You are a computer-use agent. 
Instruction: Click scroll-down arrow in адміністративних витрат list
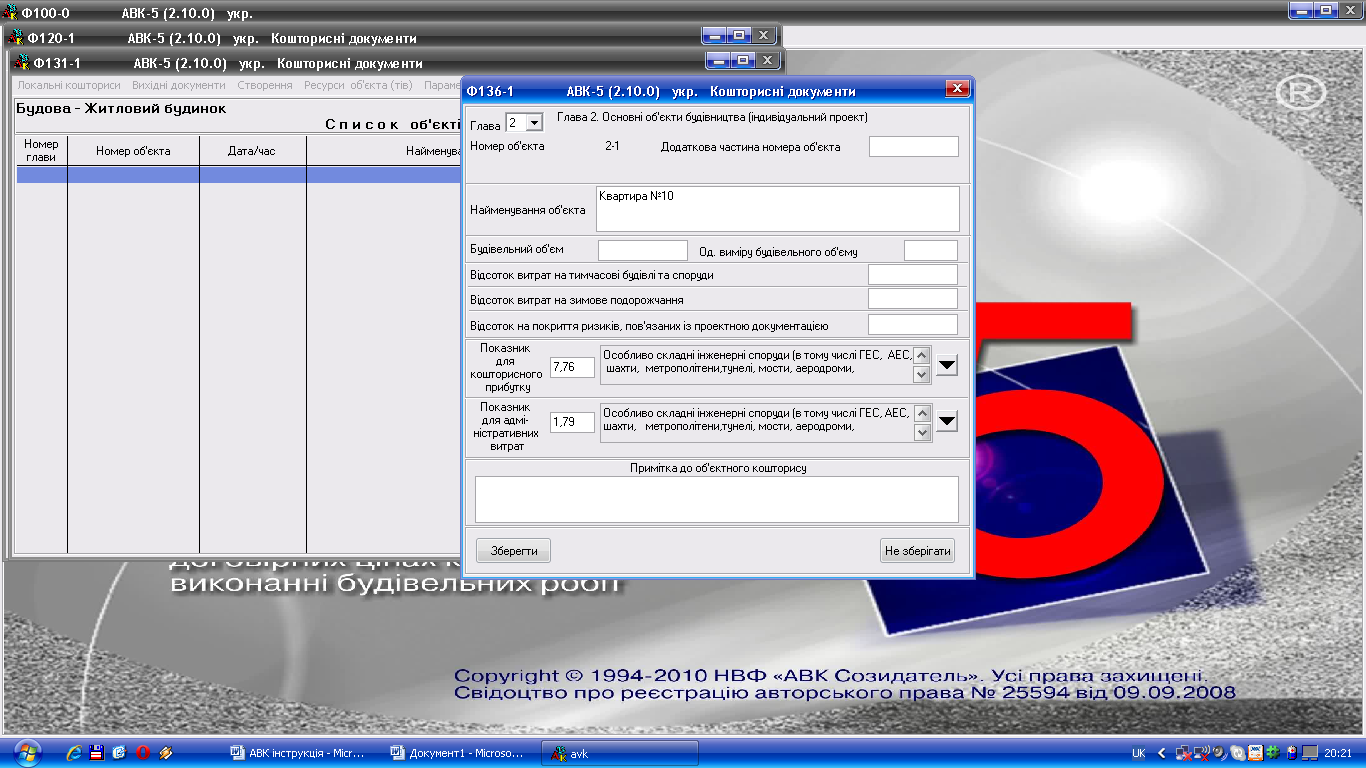point(922,432)
